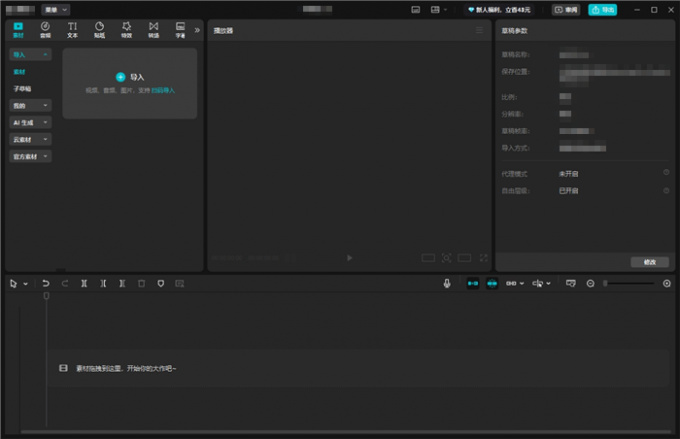This screenshot has height=439, width=680.
Task: Open the 字幕 captions tab
Action: click(x=180, y=30)
